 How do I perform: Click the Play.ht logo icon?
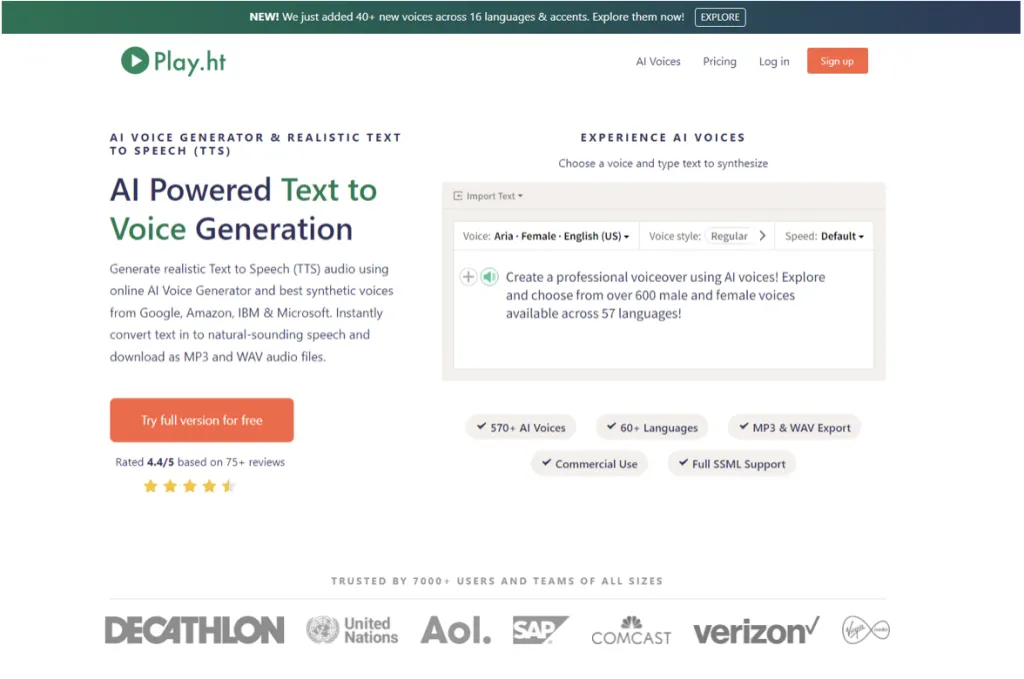click(x=135, y=61)
